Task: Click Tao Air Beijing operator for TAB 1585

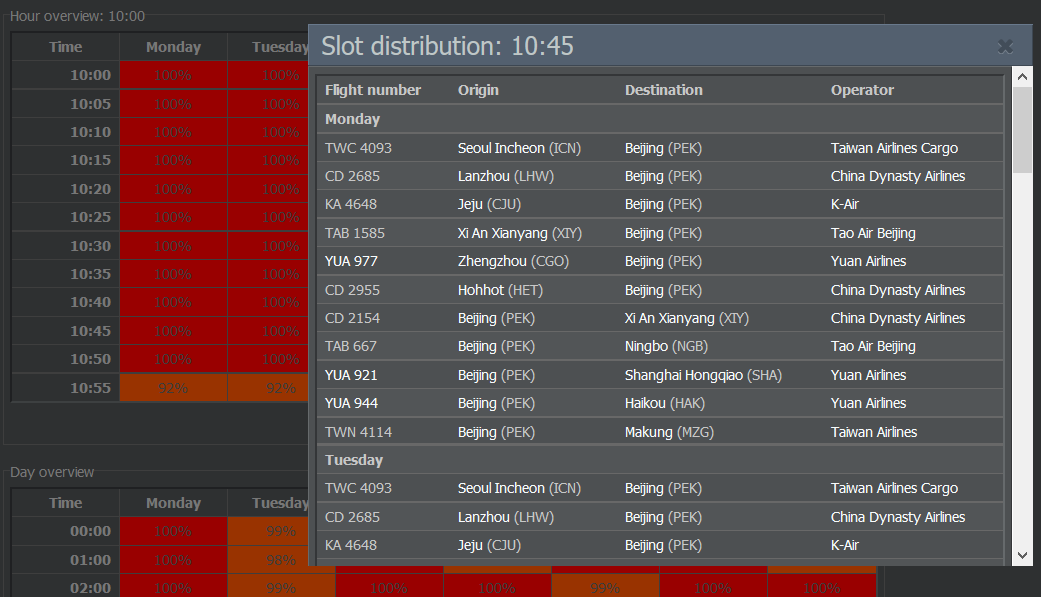Action: coord(873,233)
